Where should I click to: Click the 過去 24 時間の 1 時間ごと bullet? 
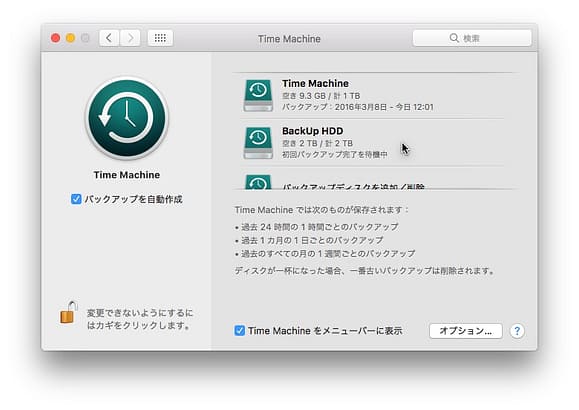tap(317, 227)
